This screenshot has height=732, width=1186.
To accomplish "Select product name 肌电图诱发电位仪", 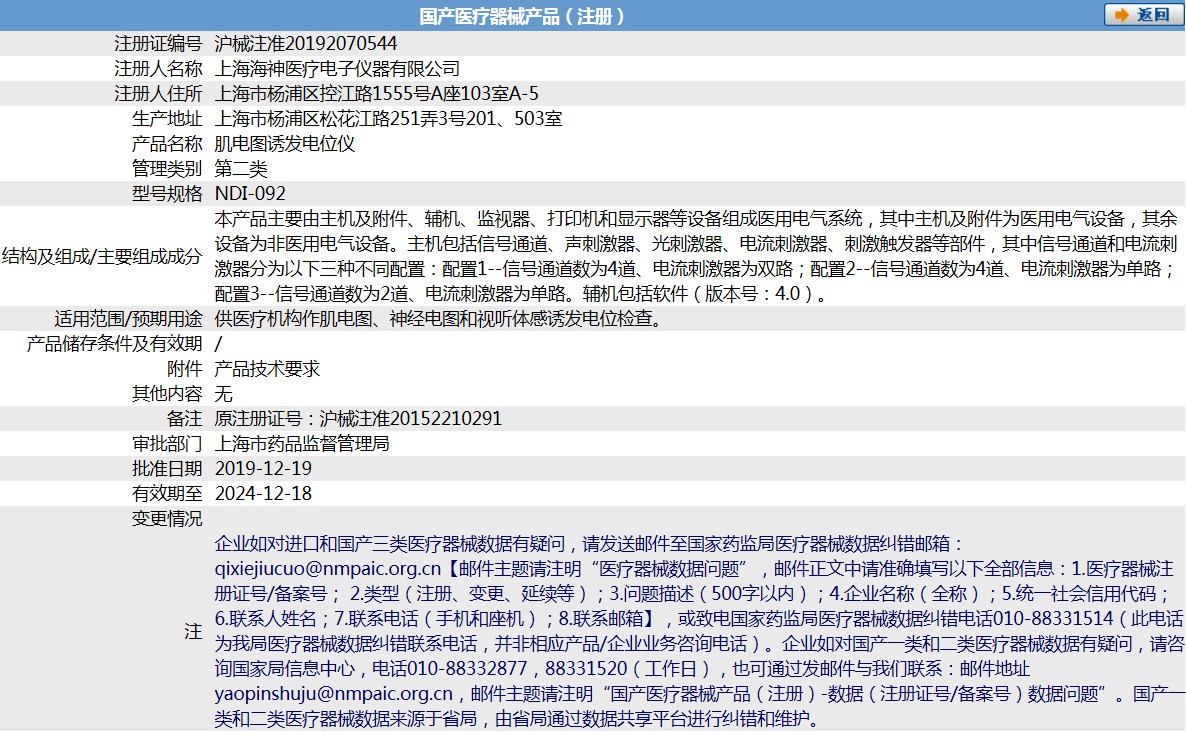I will (x=284, y=144).
